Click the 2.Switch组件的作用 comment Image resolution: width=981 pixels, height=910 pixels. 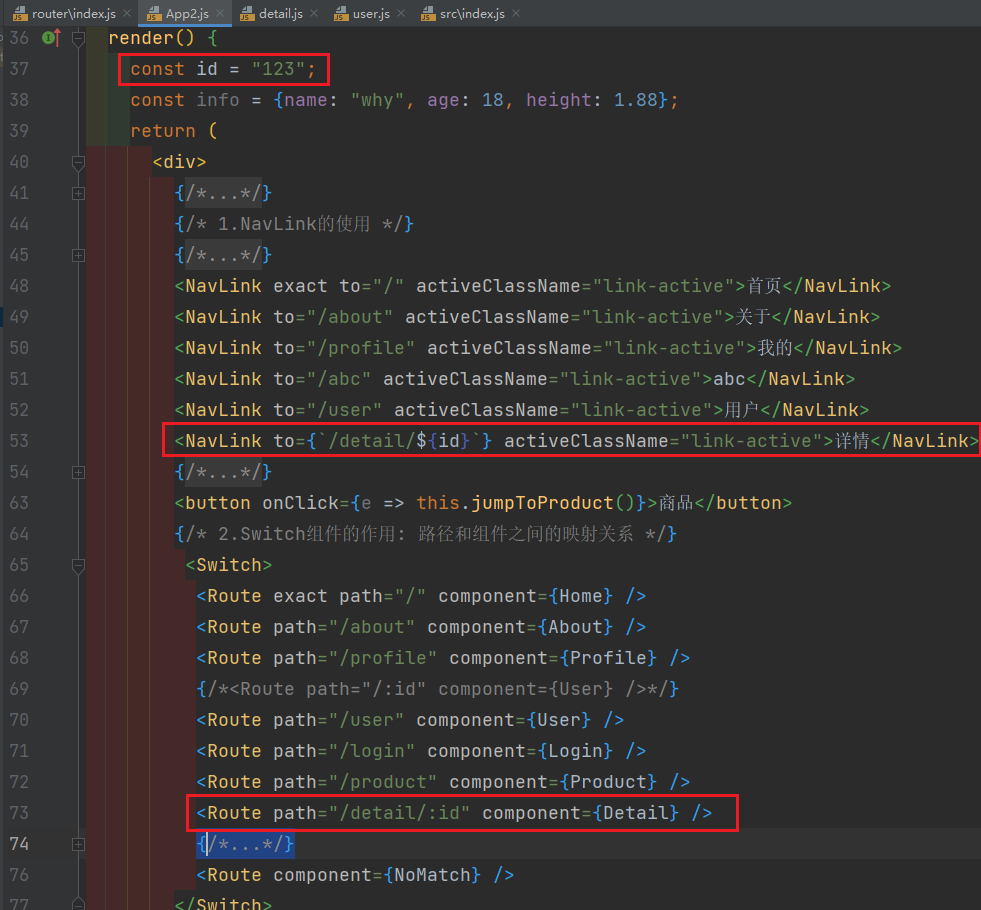[x=425, y=534]
